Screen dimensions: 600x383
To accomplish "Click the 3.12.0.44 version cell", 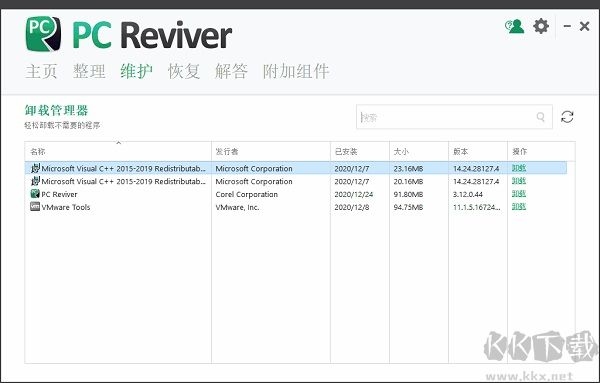I will (468, 194).
